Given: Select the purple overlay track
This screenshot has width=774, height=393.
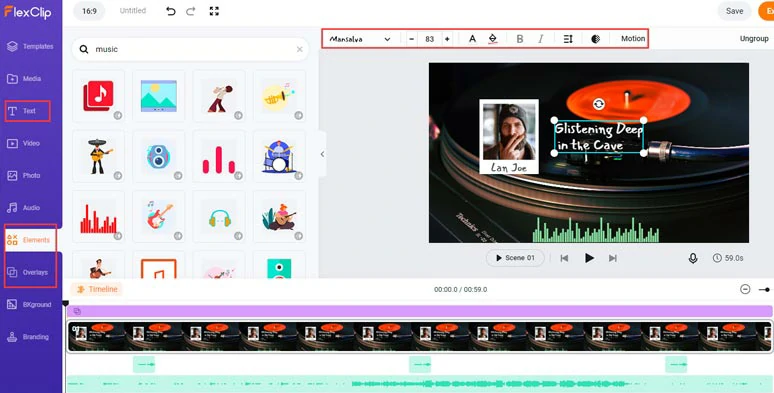Looking at the screenshot, I should (x=420, y=311).
